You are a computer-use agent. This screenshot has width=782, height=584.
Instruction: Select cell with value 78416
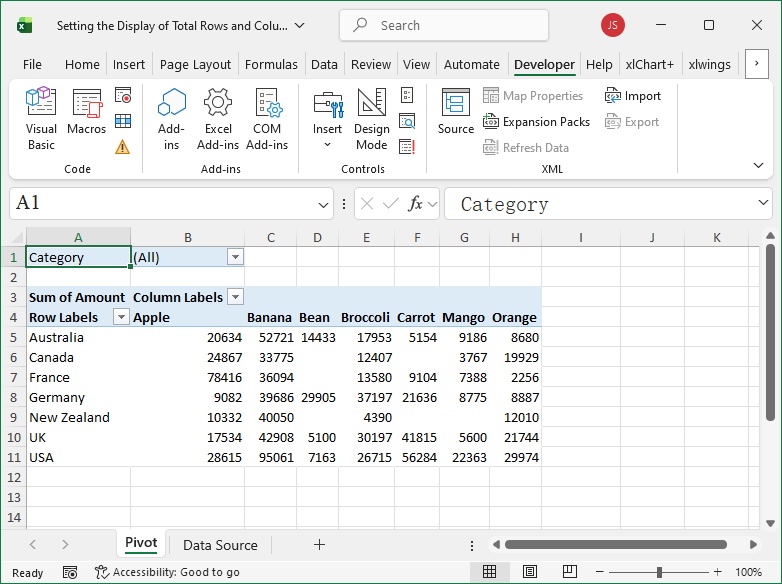point(188,377)
